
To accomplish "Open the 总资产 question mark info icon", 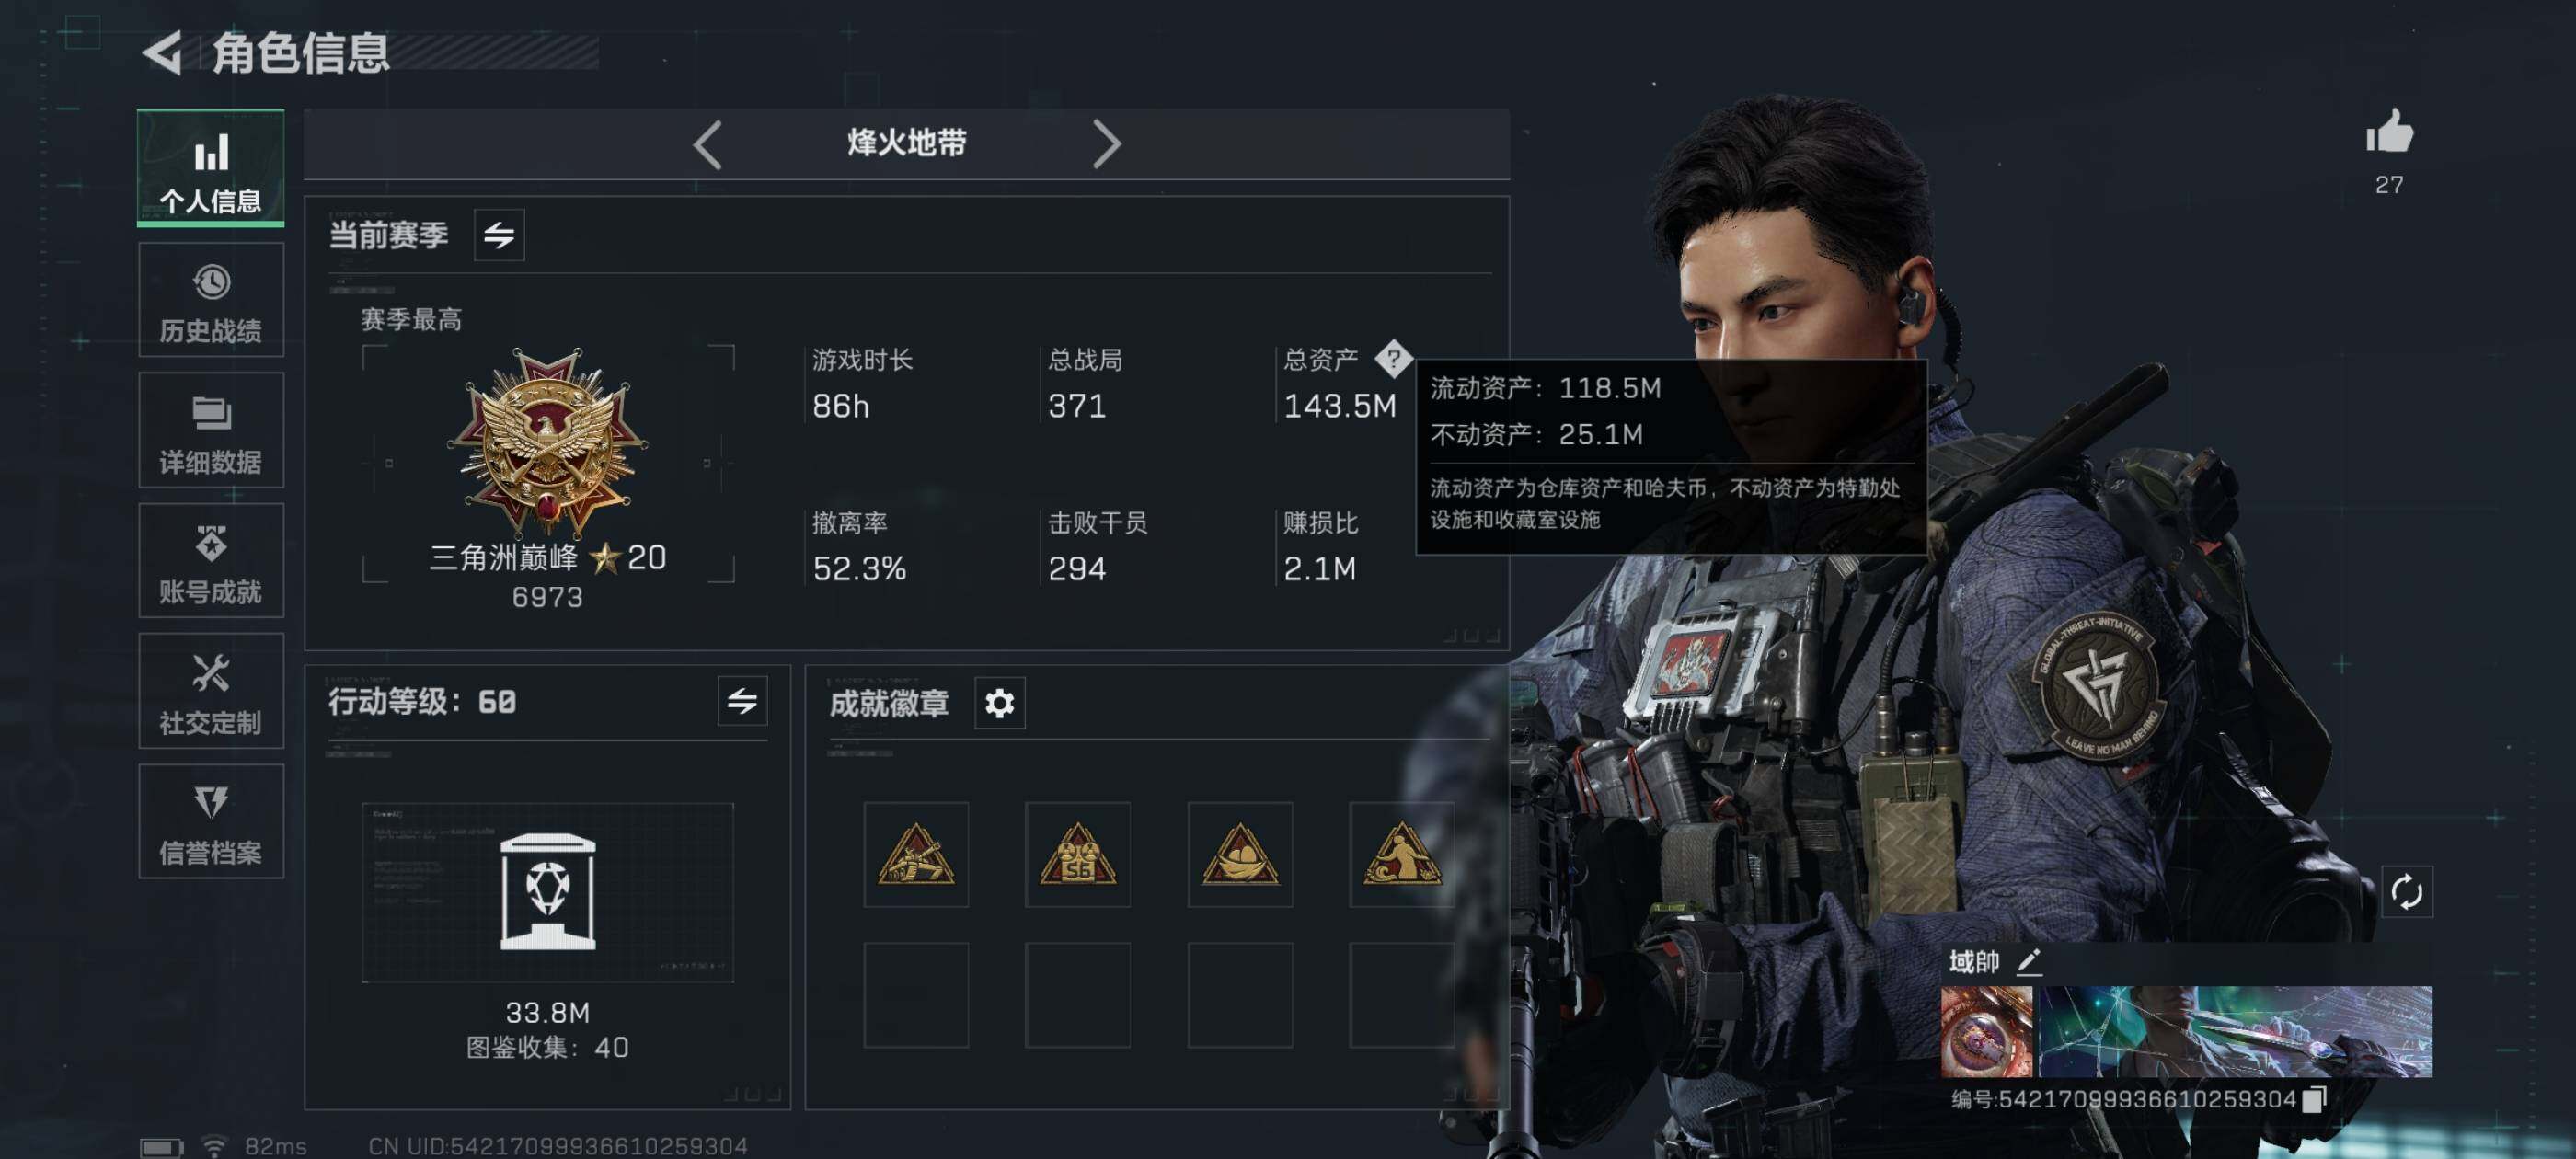I will click(1392, 358).
